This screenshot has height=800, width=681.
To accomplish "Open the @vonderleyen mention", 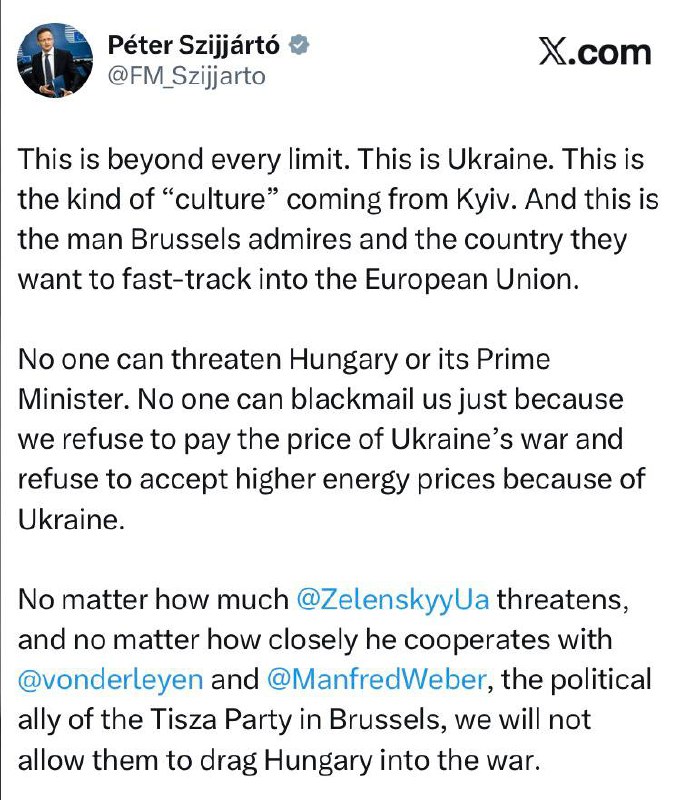I will pyautogui.click(x=110, y=681).
